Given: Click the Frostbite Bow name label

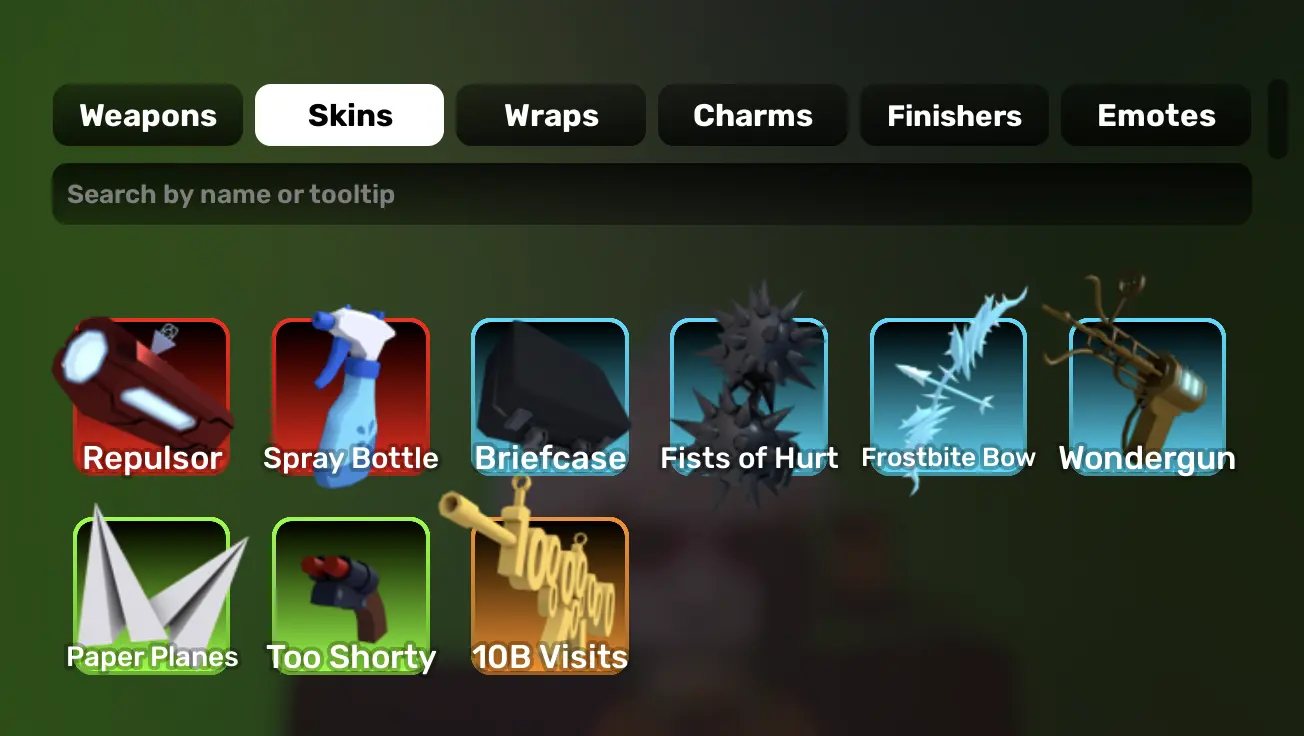Looking at the screenshot, I should [x=948, y=458].
